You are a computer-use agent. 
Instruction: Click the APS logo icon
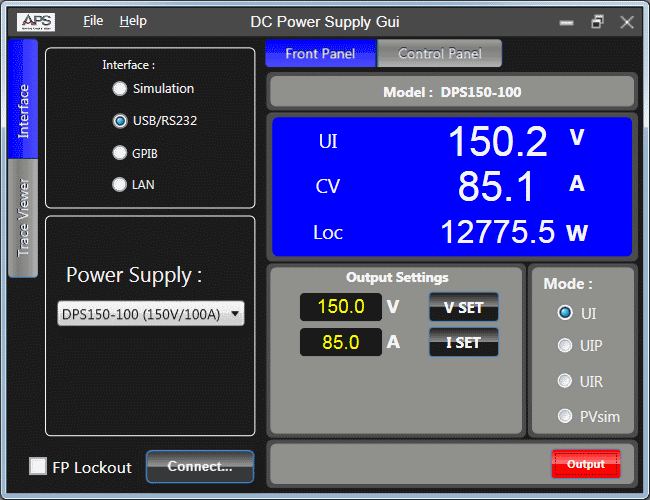pyautogui.click(x=37, y=21)
